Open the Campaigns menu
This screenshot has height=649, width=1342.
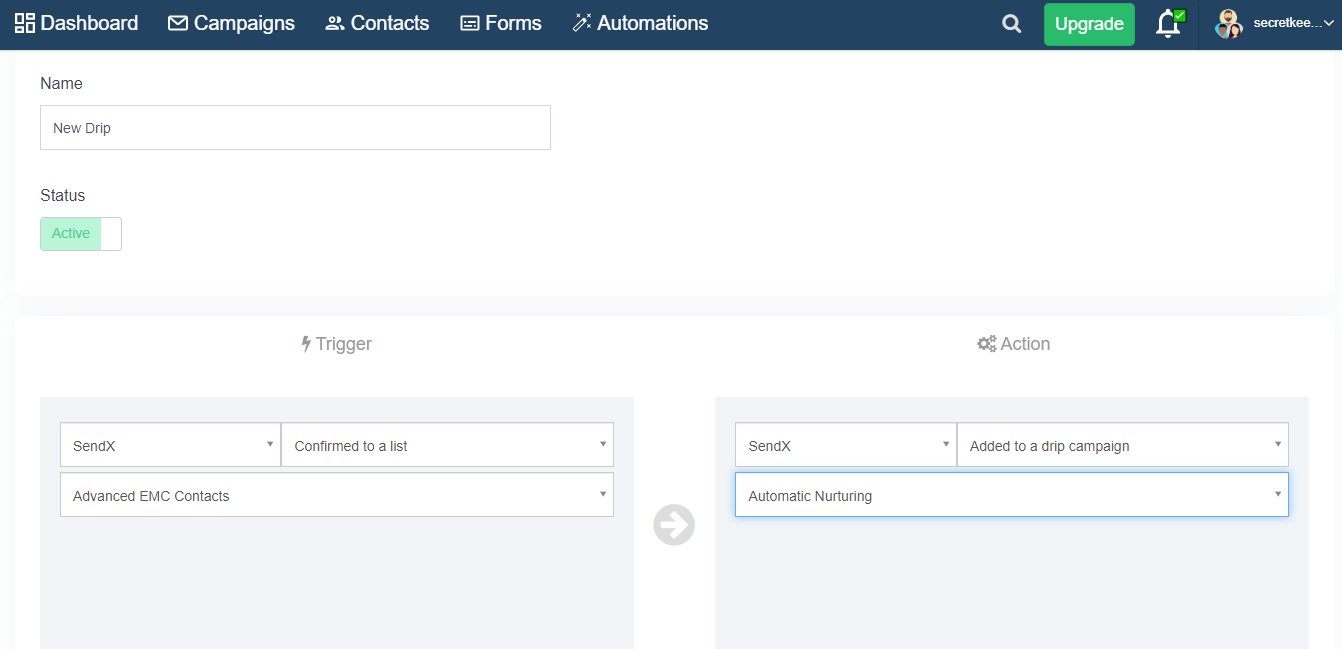tap(231, 23)
